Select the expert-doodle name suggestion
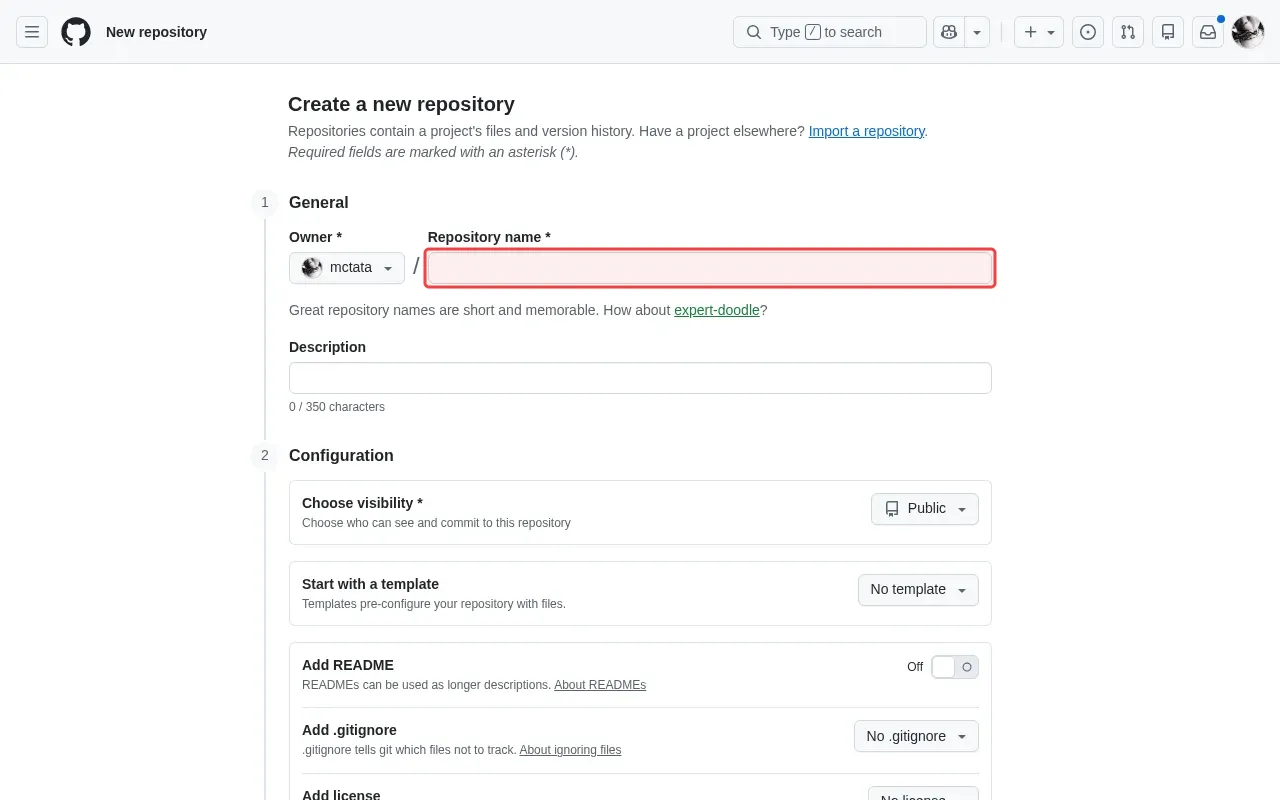This screenshot has width=1280, height=800. click(716, 310)
